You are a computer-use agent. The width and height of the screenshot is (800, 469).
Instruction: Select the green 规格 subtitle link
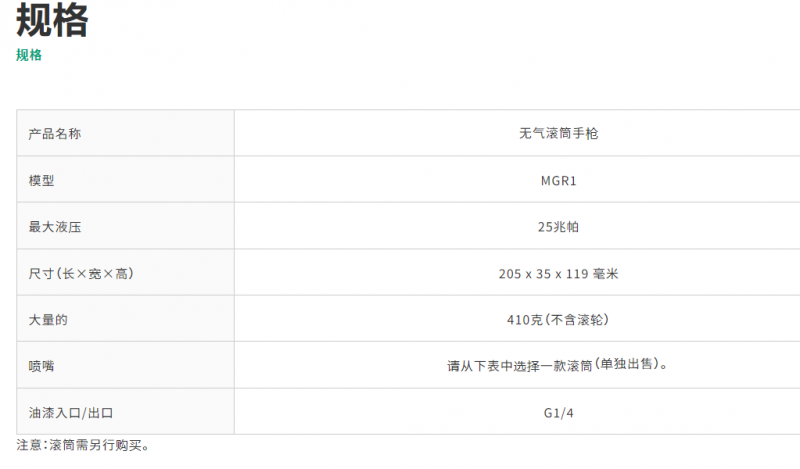29,55
